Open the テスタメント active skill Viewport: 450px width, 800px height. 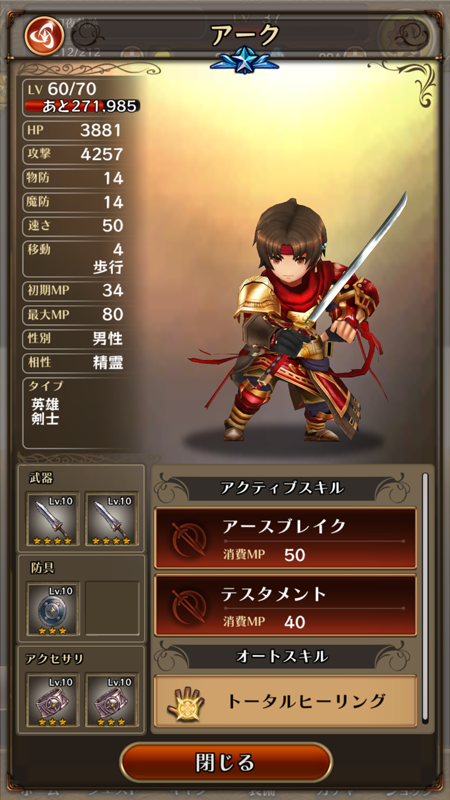(286, 606)
